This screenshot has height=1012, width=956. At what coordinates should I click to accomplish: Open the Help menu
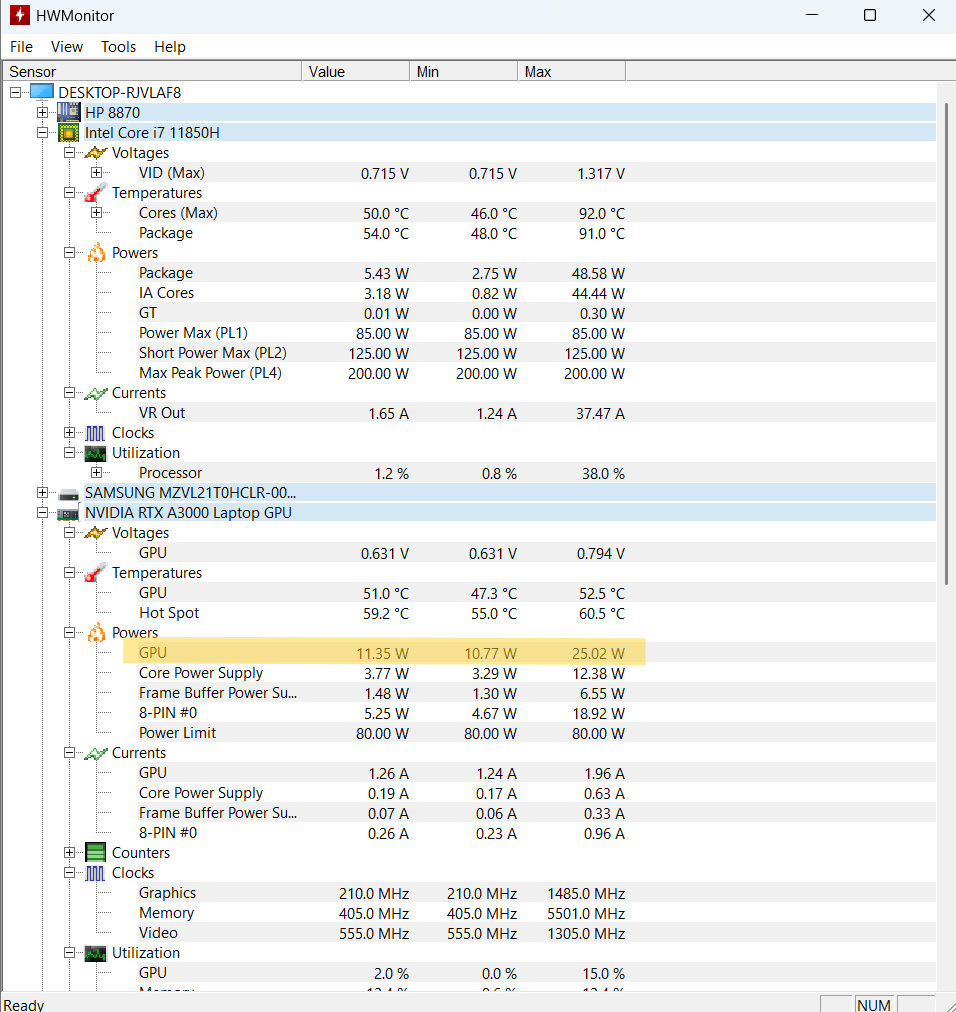[x=170, y=46]
